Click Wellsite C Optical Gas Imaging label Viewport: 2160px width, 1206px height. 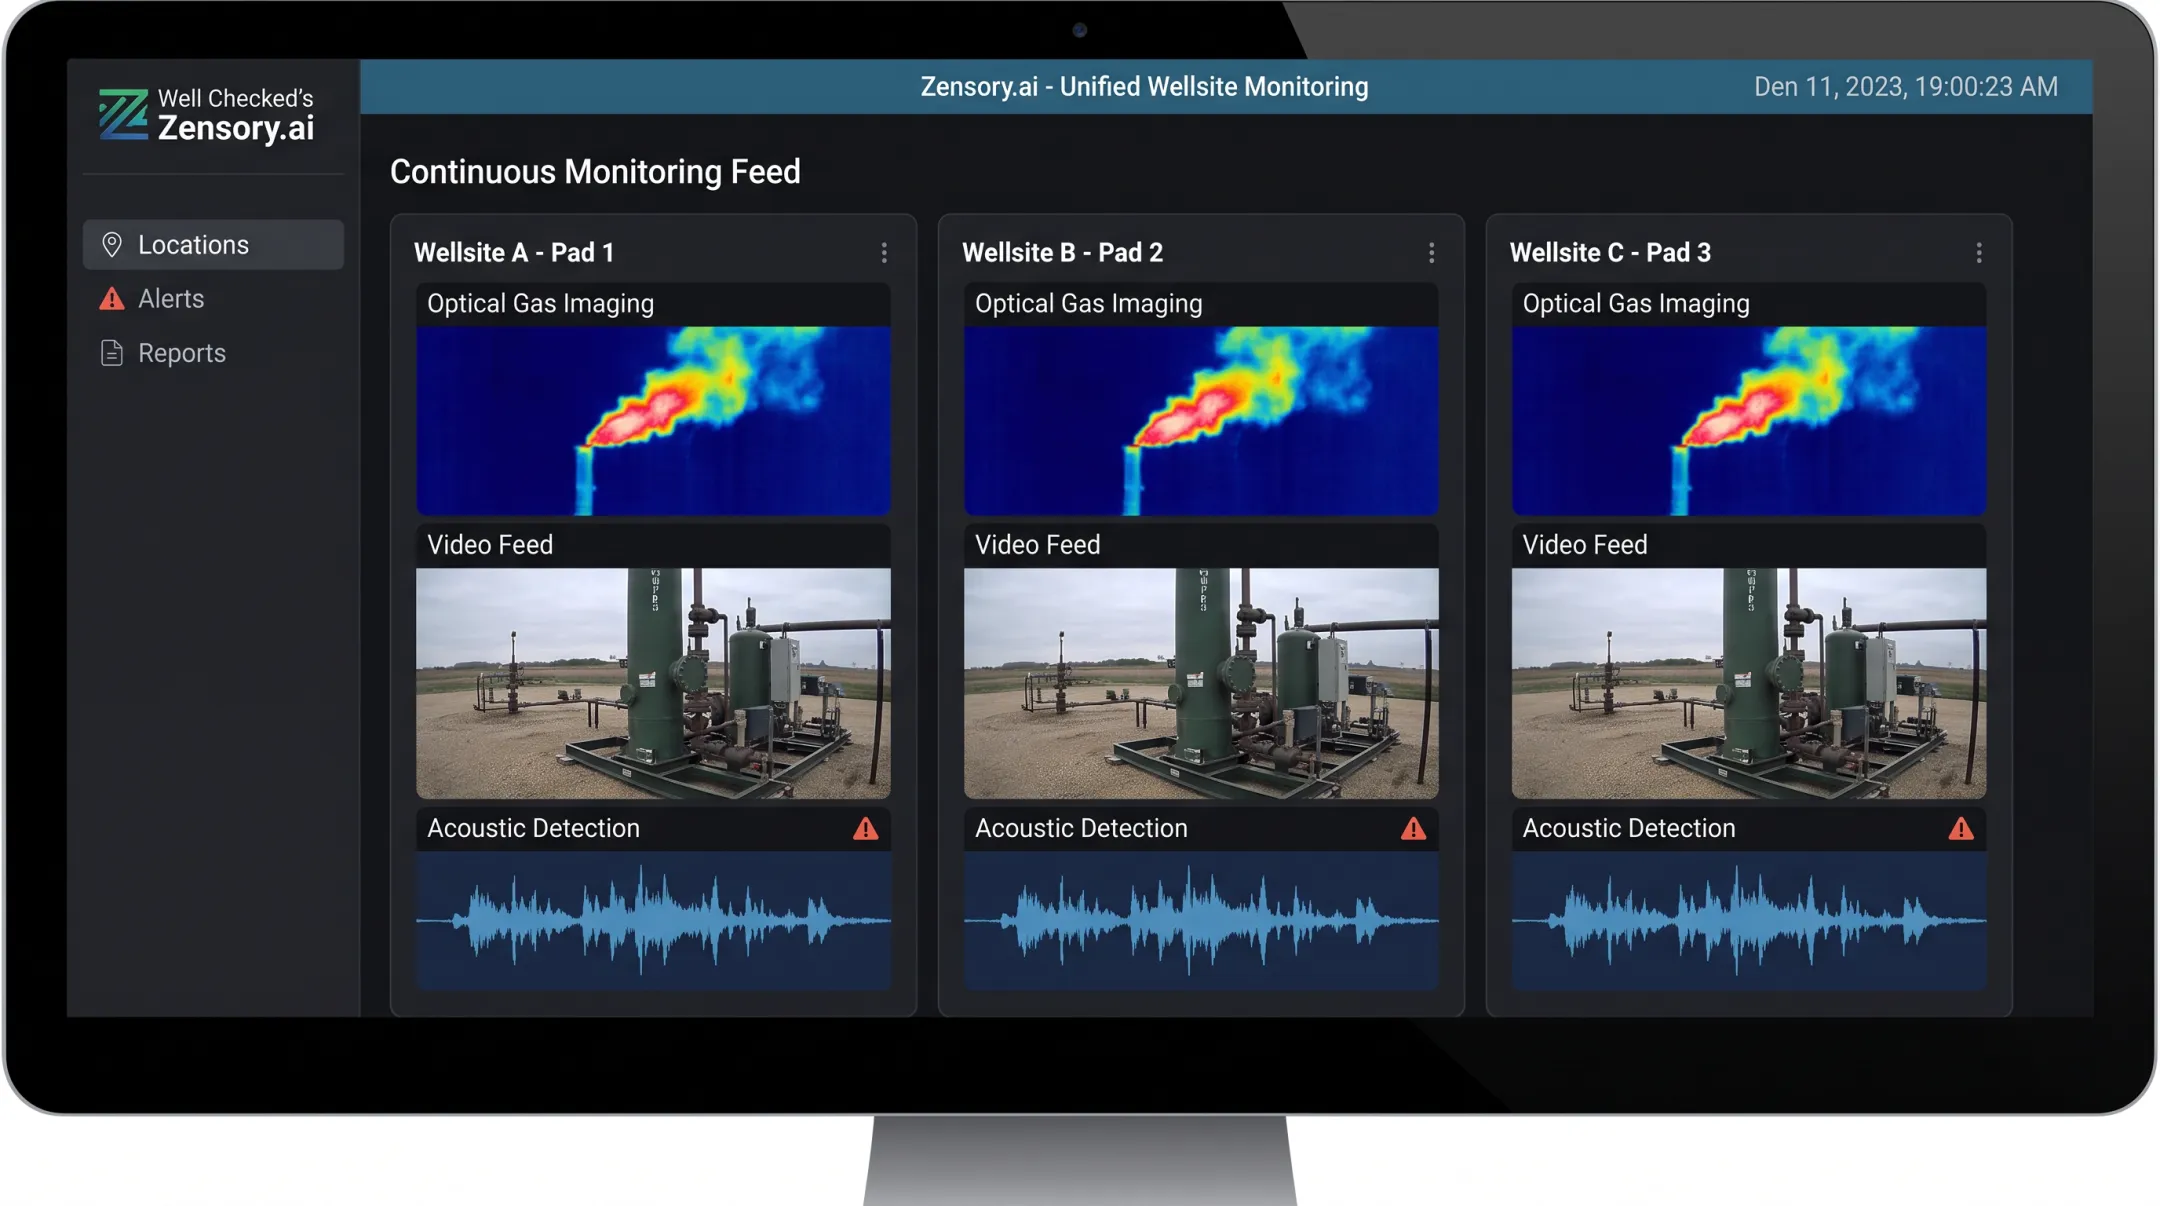tap(1636, 304)
